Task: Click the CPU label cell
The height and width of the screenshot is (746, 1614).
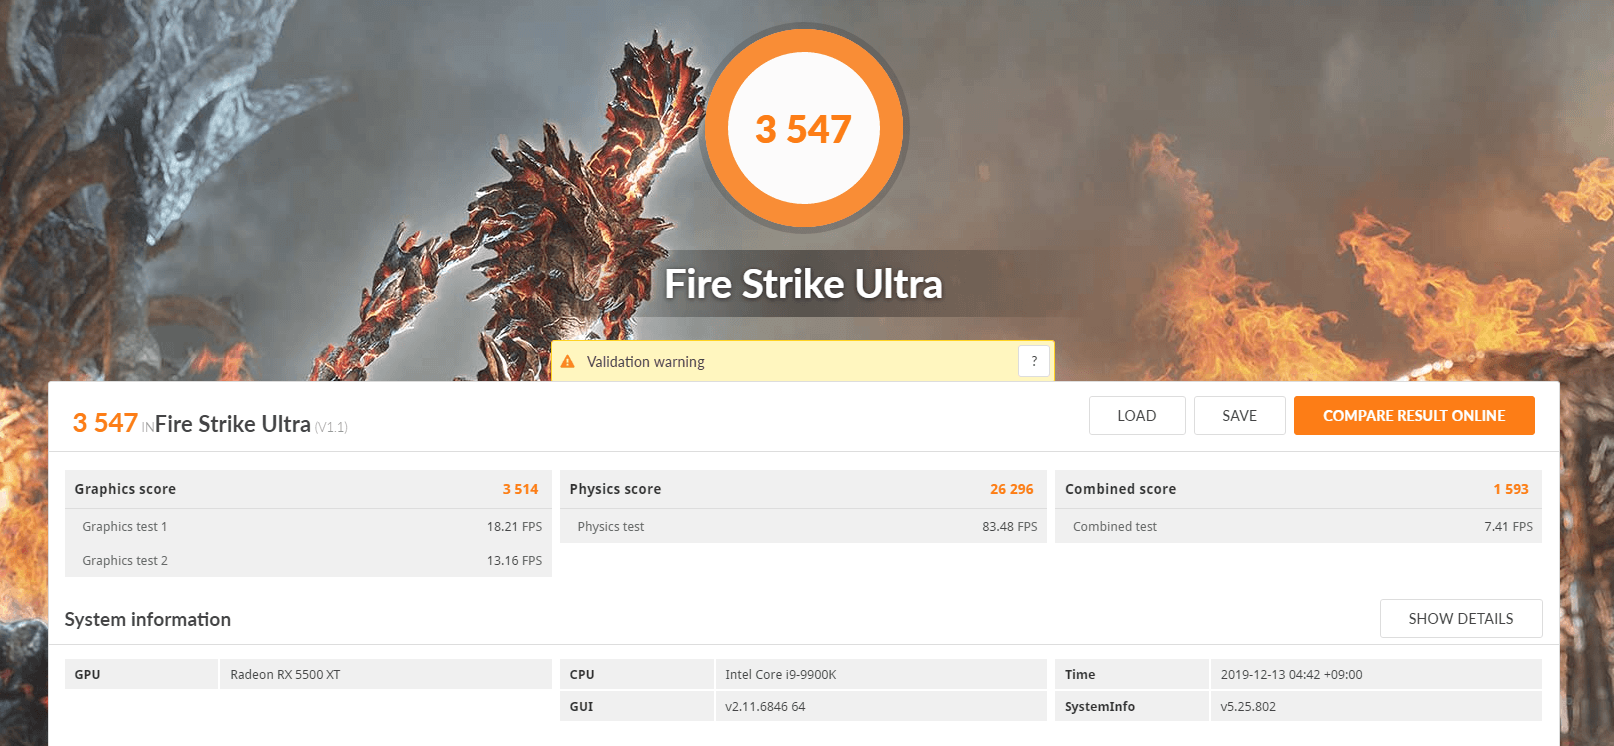Action: tap(636, 674)
